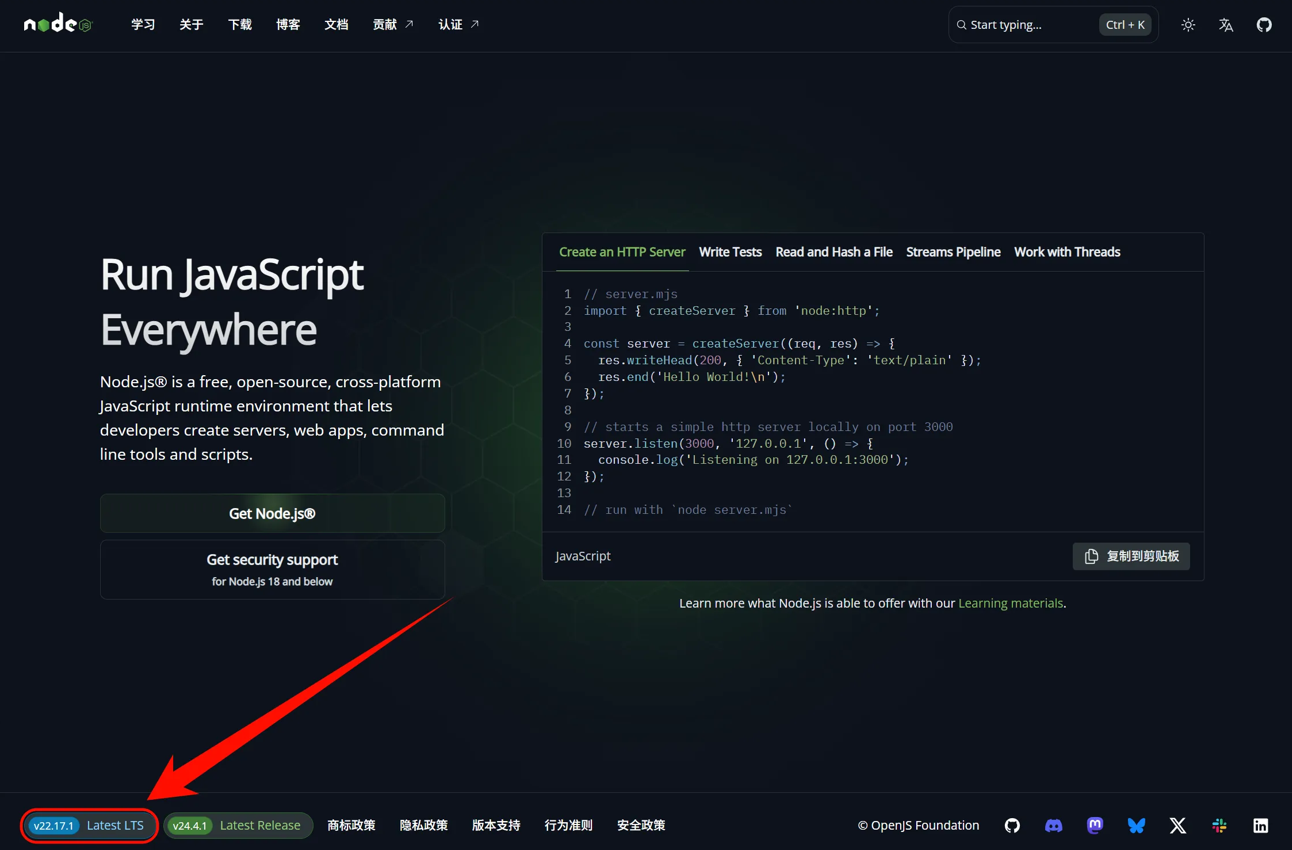Focus the Start typing search field
The width and height of the screenshot is (1292, 850).
click(1053, 25)
